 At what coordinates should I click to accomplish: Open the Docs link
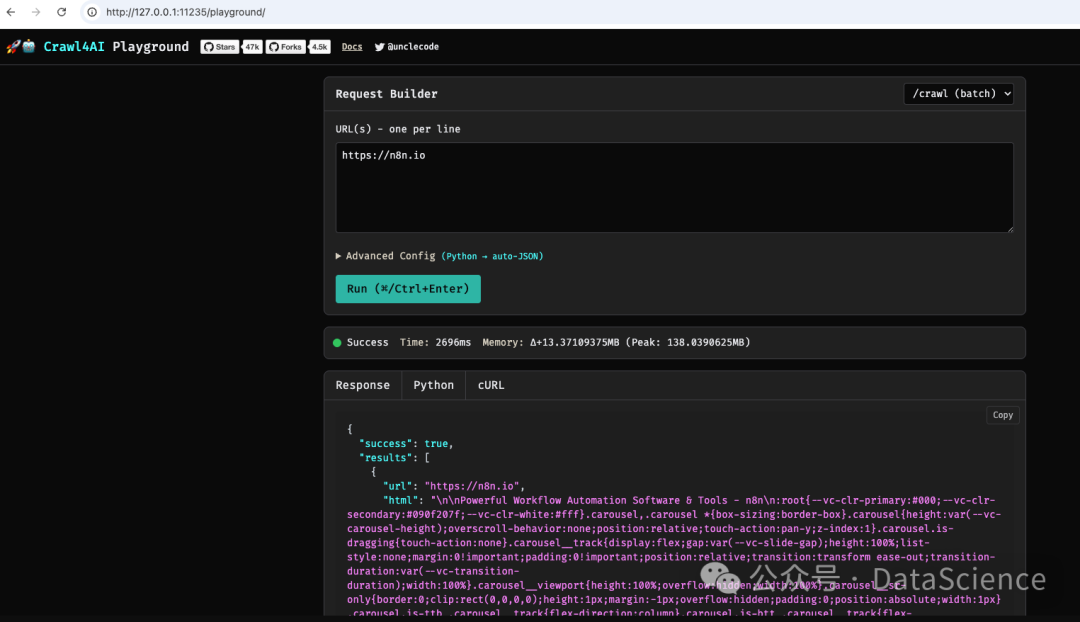(351, 46)
